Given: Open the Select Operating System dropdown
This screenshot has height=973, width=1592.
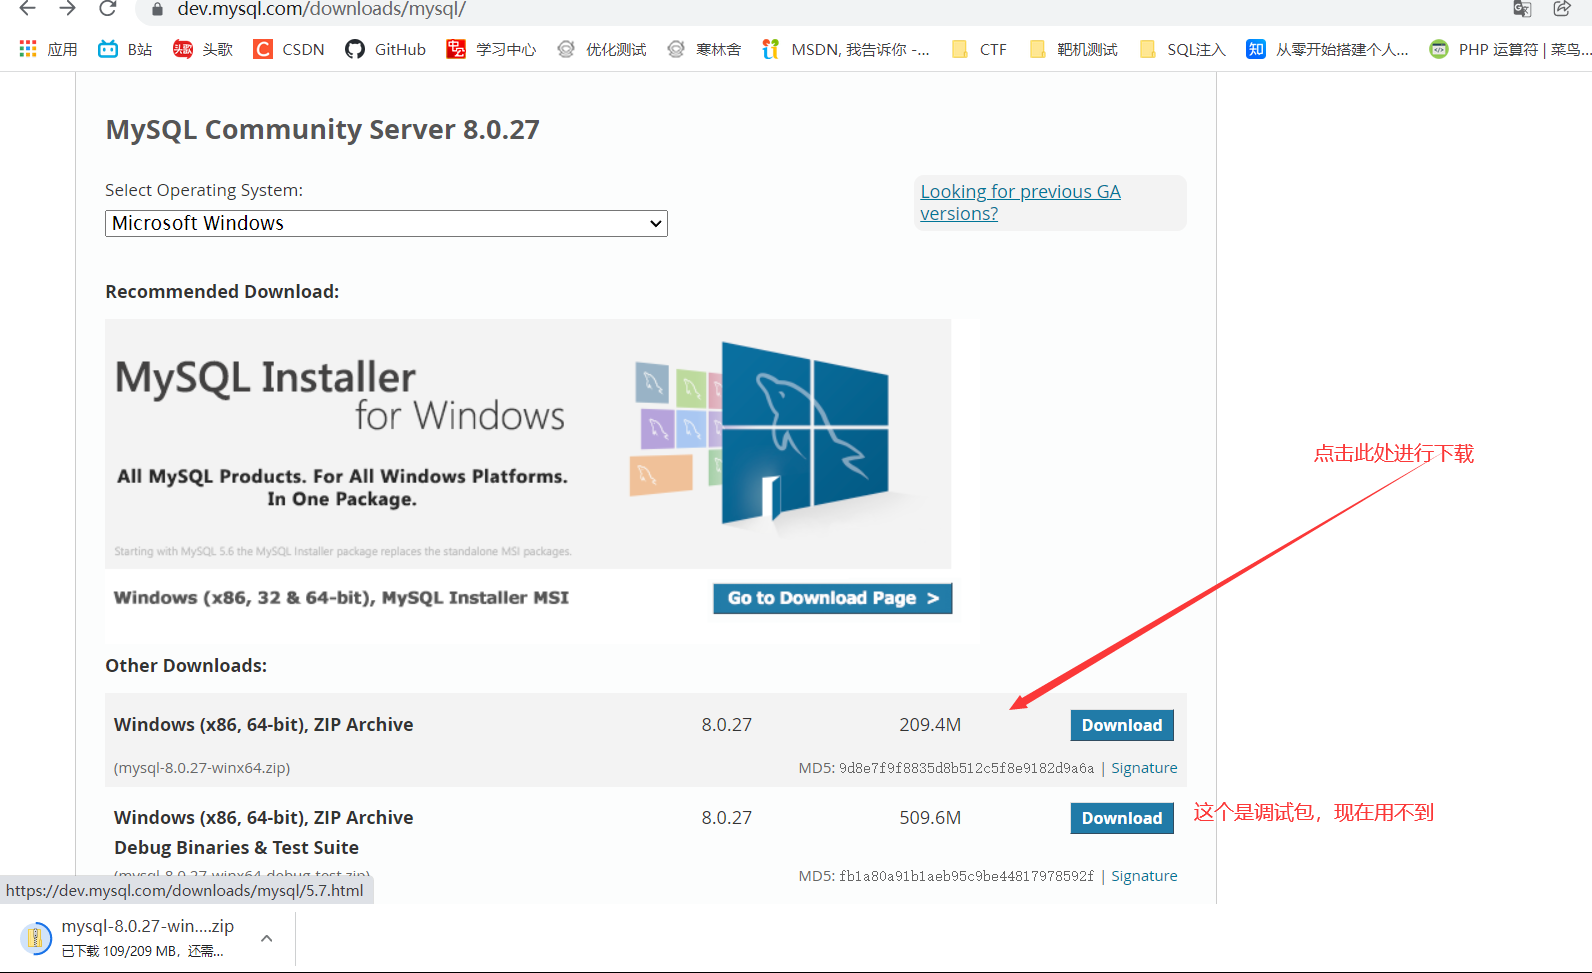Looking at the screenshot, I should coord(386,223).
